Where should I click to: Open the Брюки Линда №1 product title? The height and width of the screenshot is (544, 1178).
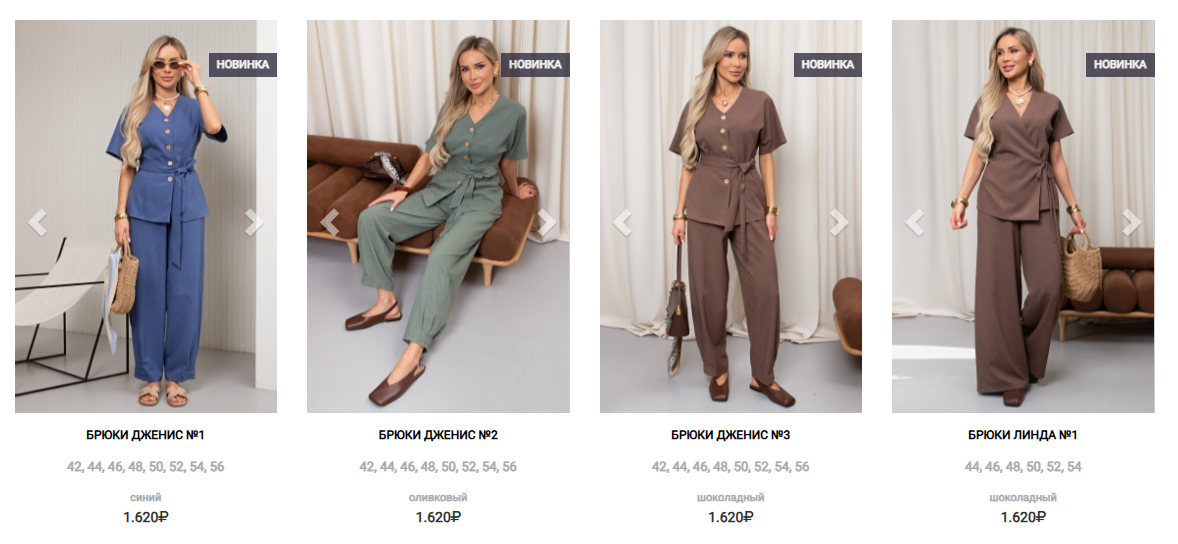pyautogui.click(x=1022, y=435)
